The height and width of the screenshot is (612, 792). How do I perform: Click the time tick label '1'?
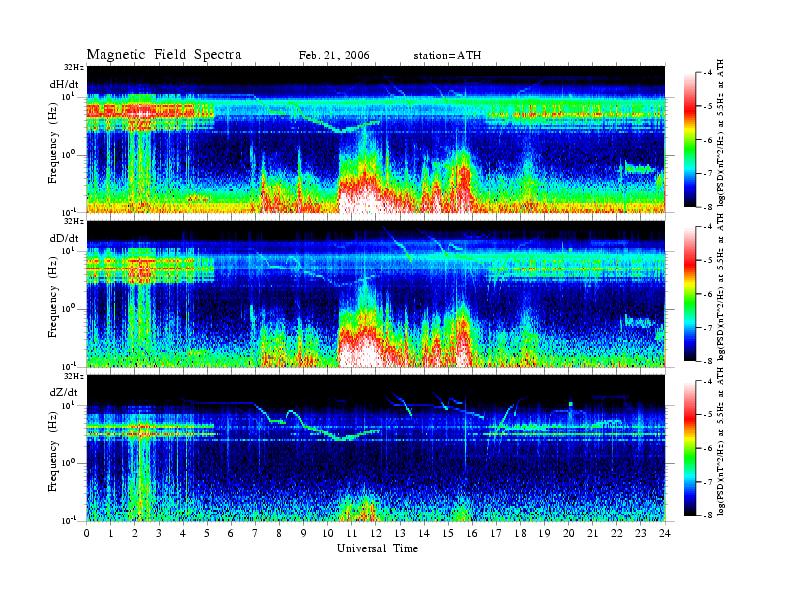point(111,534)
